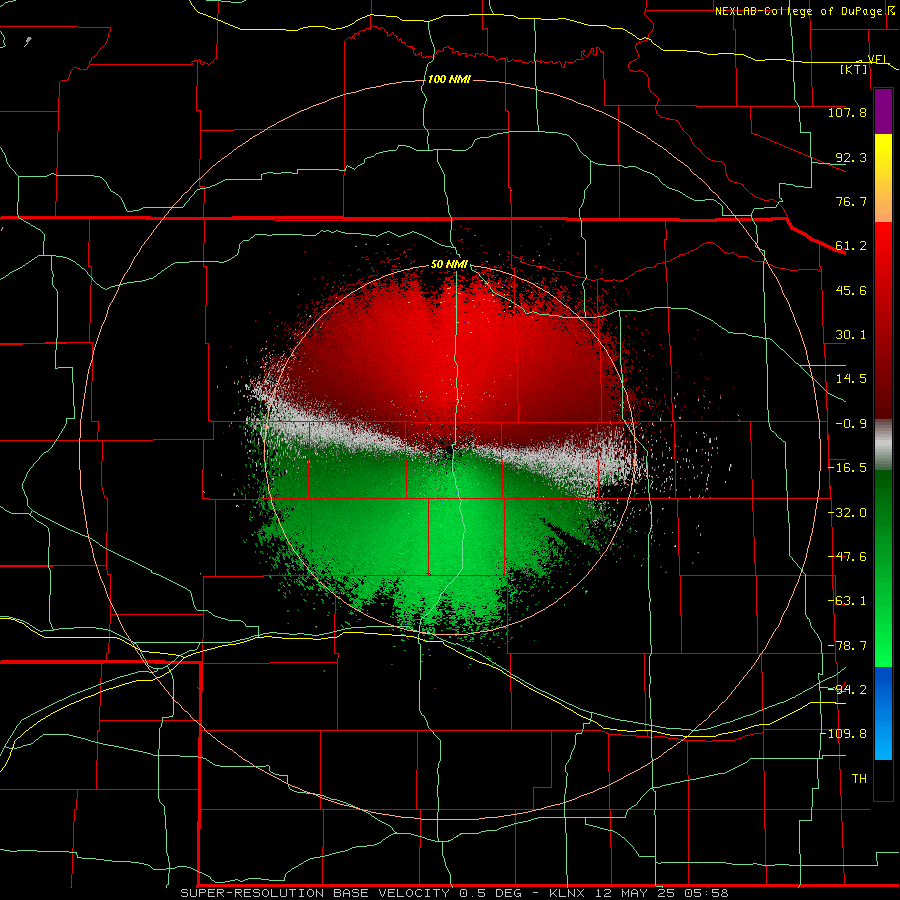The height and width of the screenshot is (900, 900).
Task: Click the -47.6 legend value
Action: [x=847, y=557]
